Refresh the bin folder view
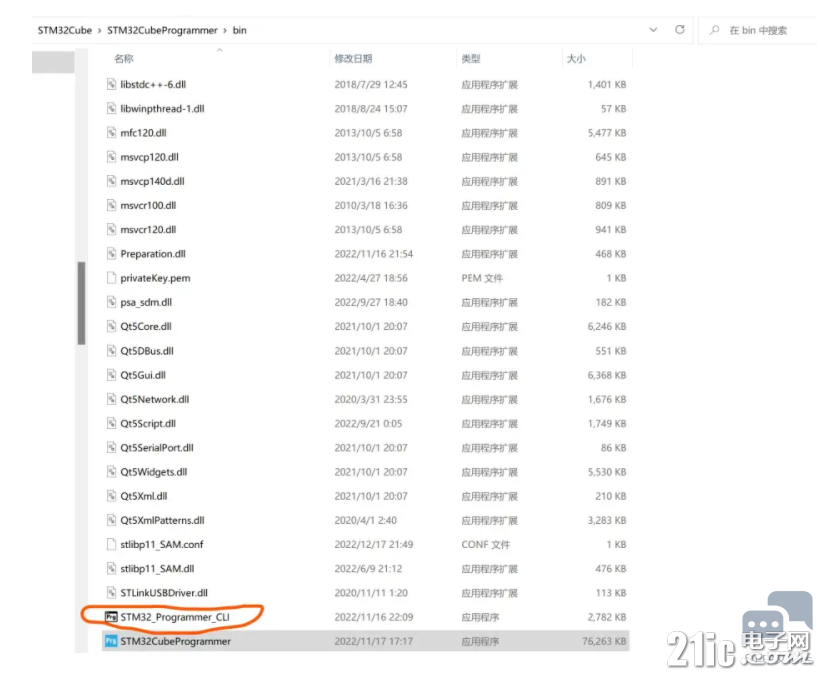This screenshot has width=821, height=674. tap(680, 30)
